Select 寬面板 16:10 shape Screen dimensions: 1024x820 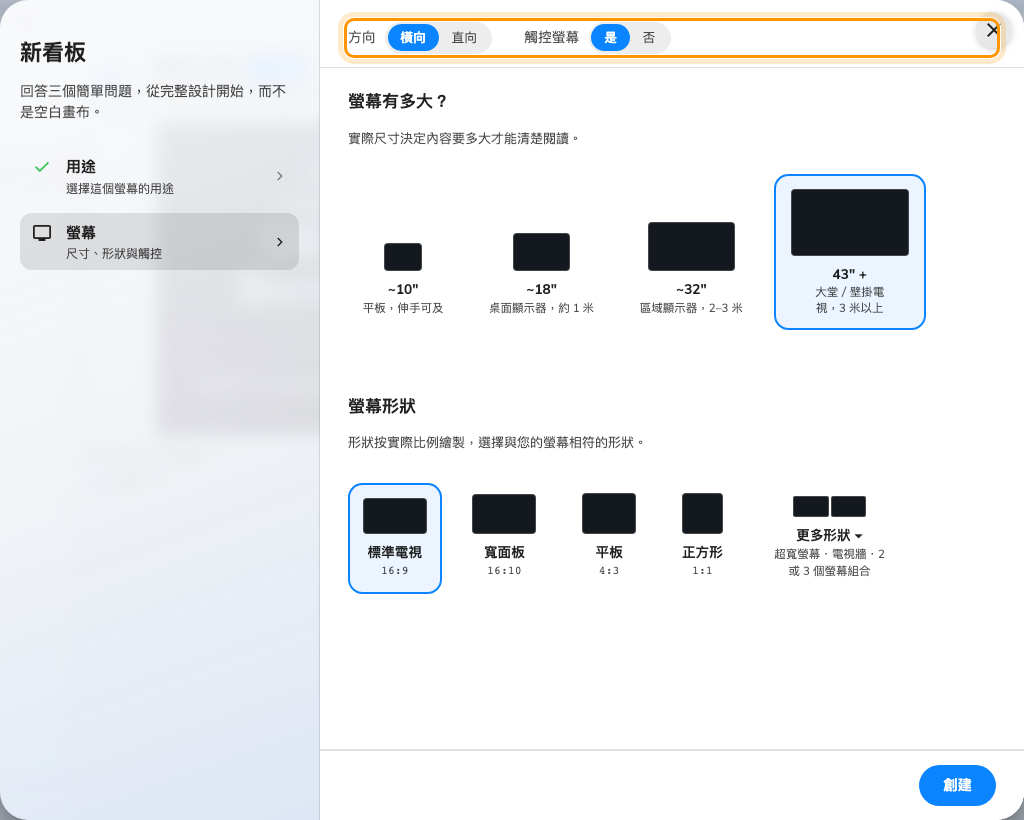[x=504, y=535]
